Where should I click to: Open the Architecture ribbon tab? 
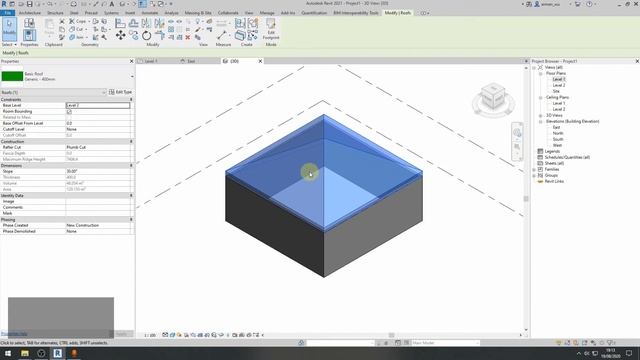(30, 13)
